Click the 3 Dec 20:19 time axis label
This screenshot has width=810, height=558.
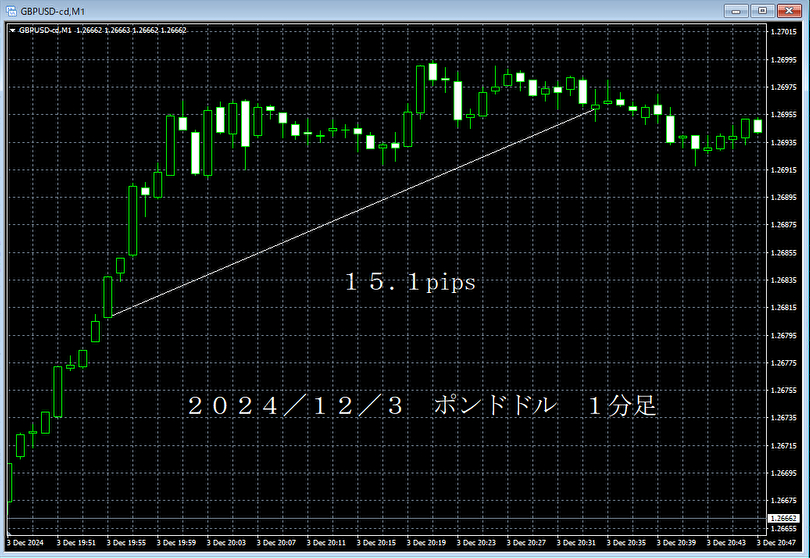(426, 543)
